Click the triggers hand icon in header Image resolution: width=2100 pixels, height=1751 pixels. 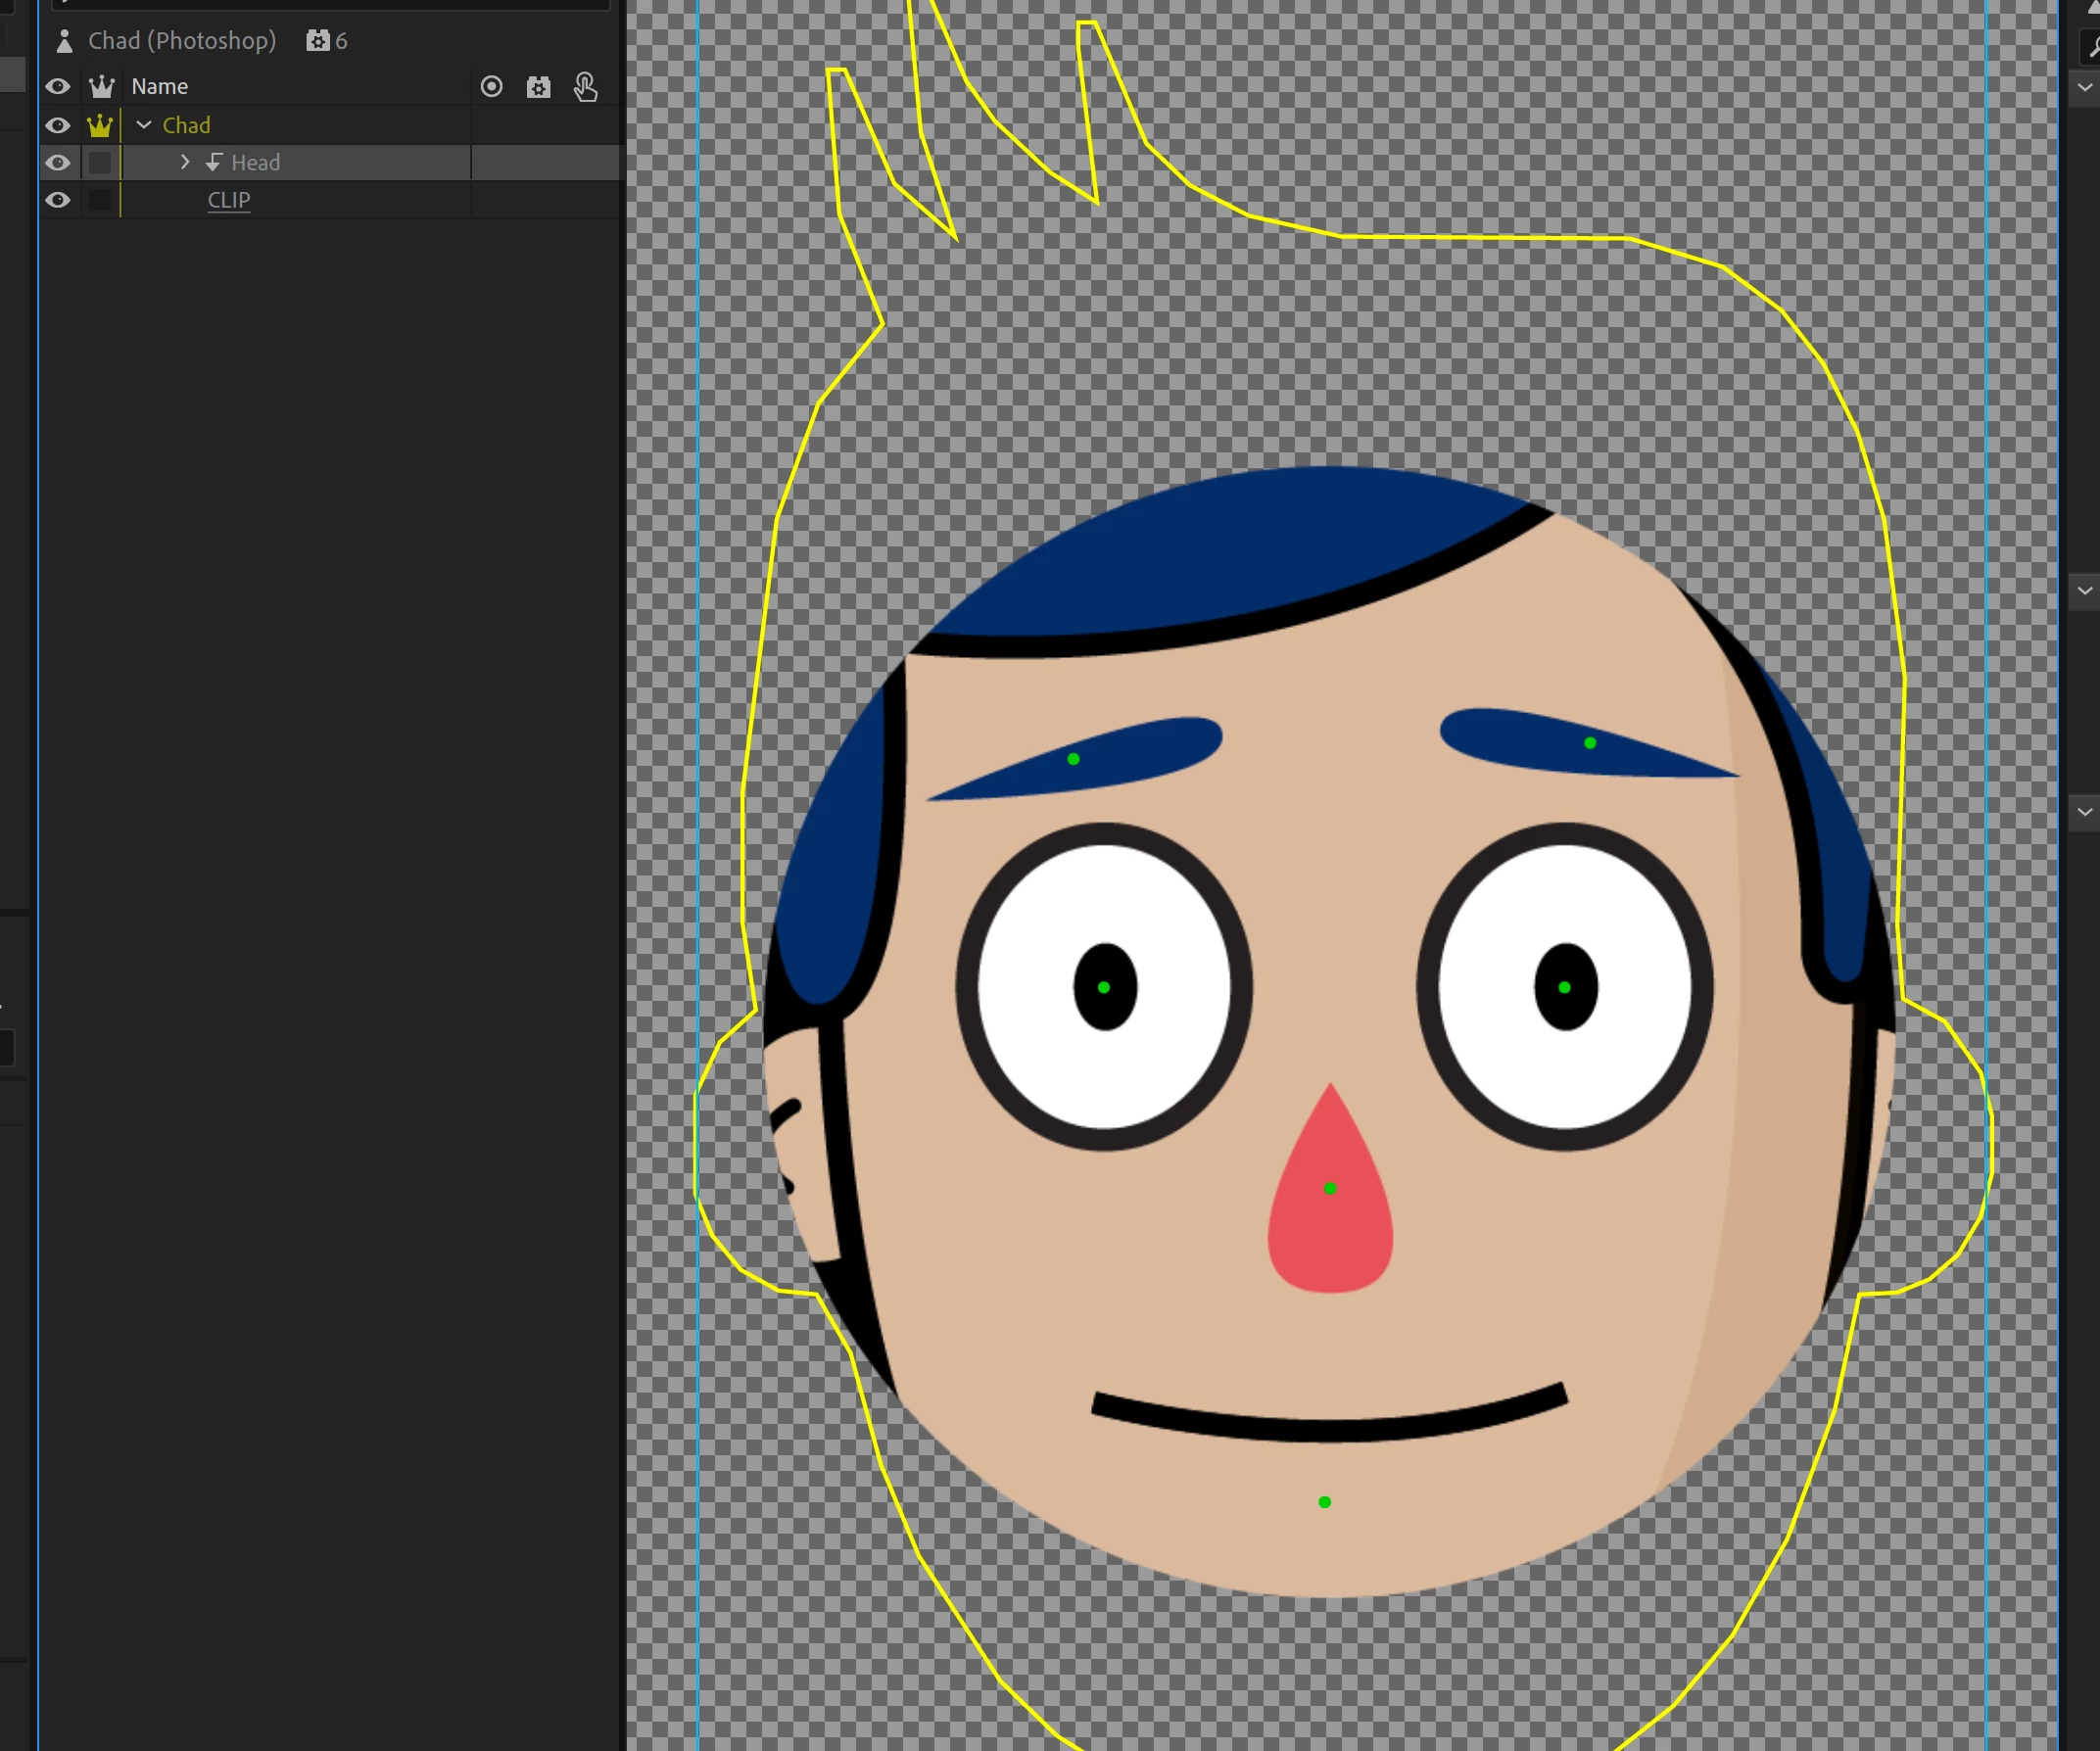tap(586, 87)
